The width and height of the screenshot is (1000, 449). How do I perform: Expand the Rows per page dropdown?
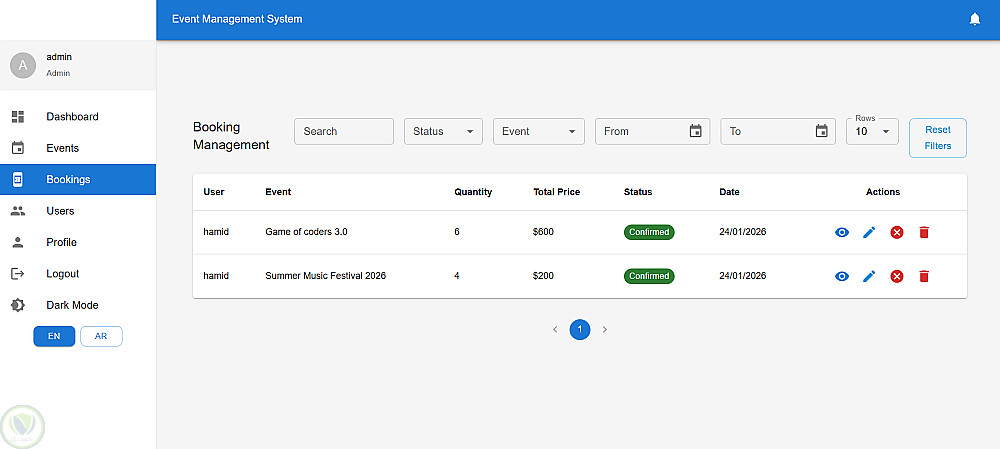872,131
